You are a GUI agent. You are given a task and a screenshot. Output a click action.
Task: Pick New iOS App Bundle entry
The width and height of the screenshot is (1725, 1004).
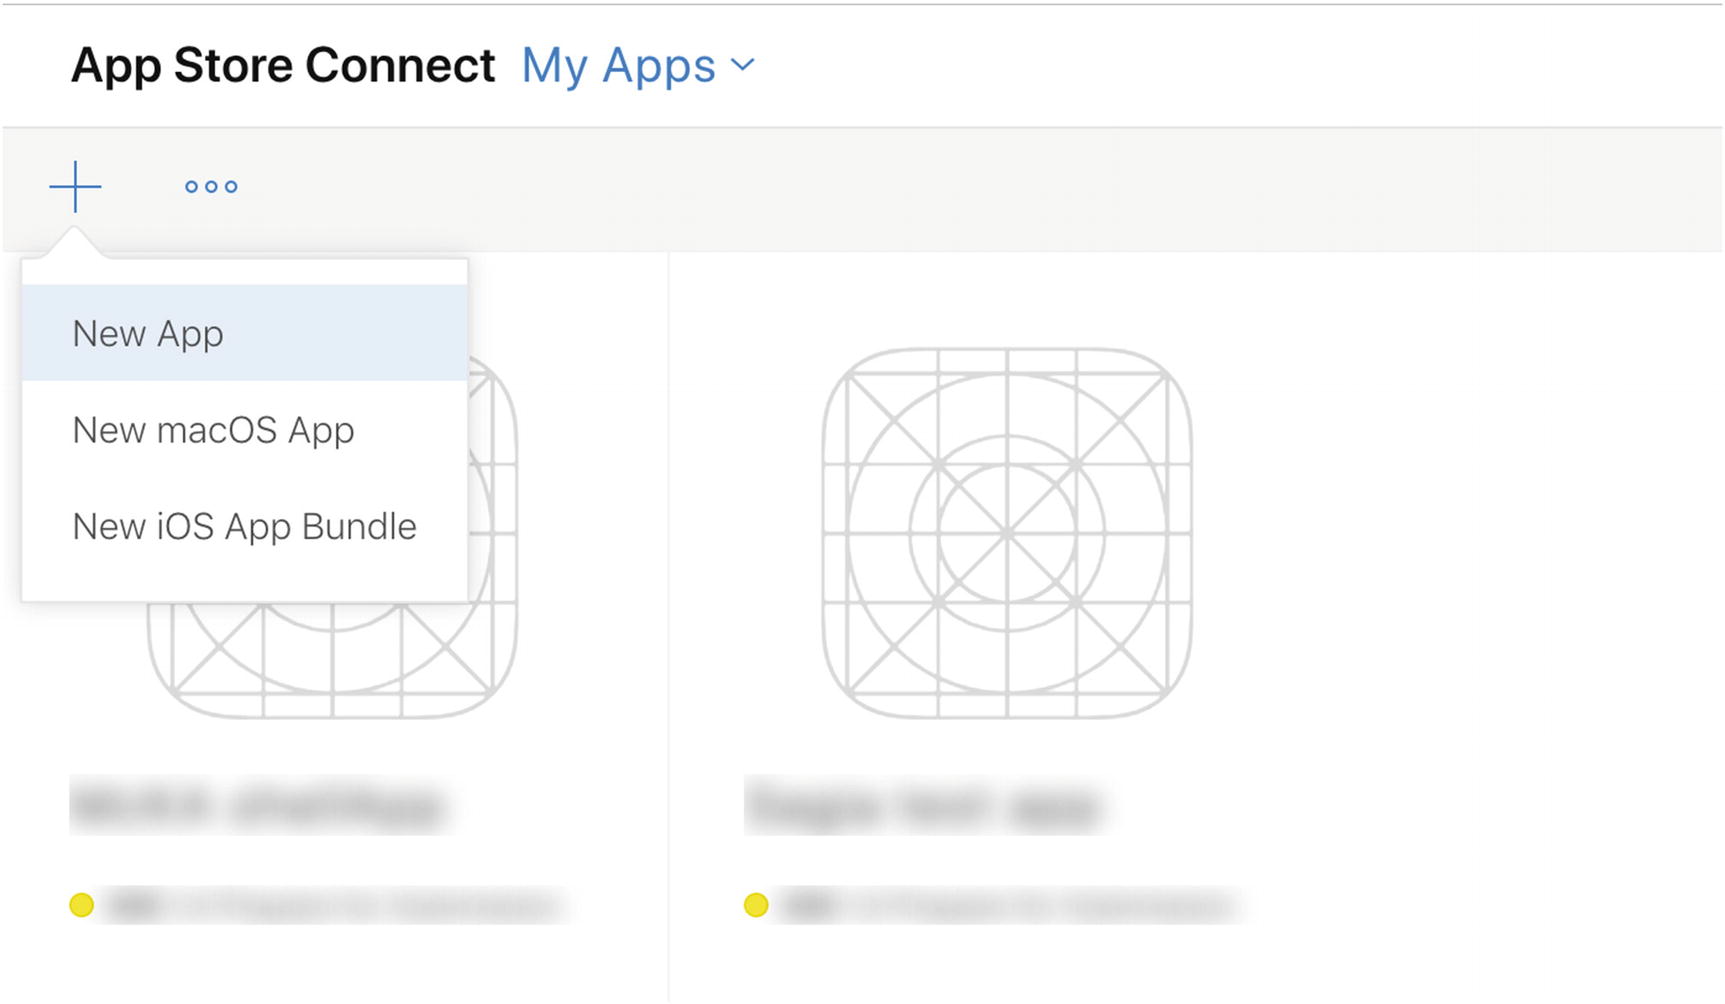pos(244,526)
